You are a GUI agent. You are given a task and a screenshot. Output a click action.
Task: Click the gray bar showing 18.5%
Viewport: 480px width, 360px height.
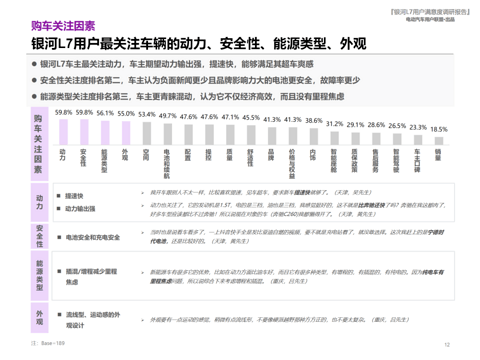439,141
